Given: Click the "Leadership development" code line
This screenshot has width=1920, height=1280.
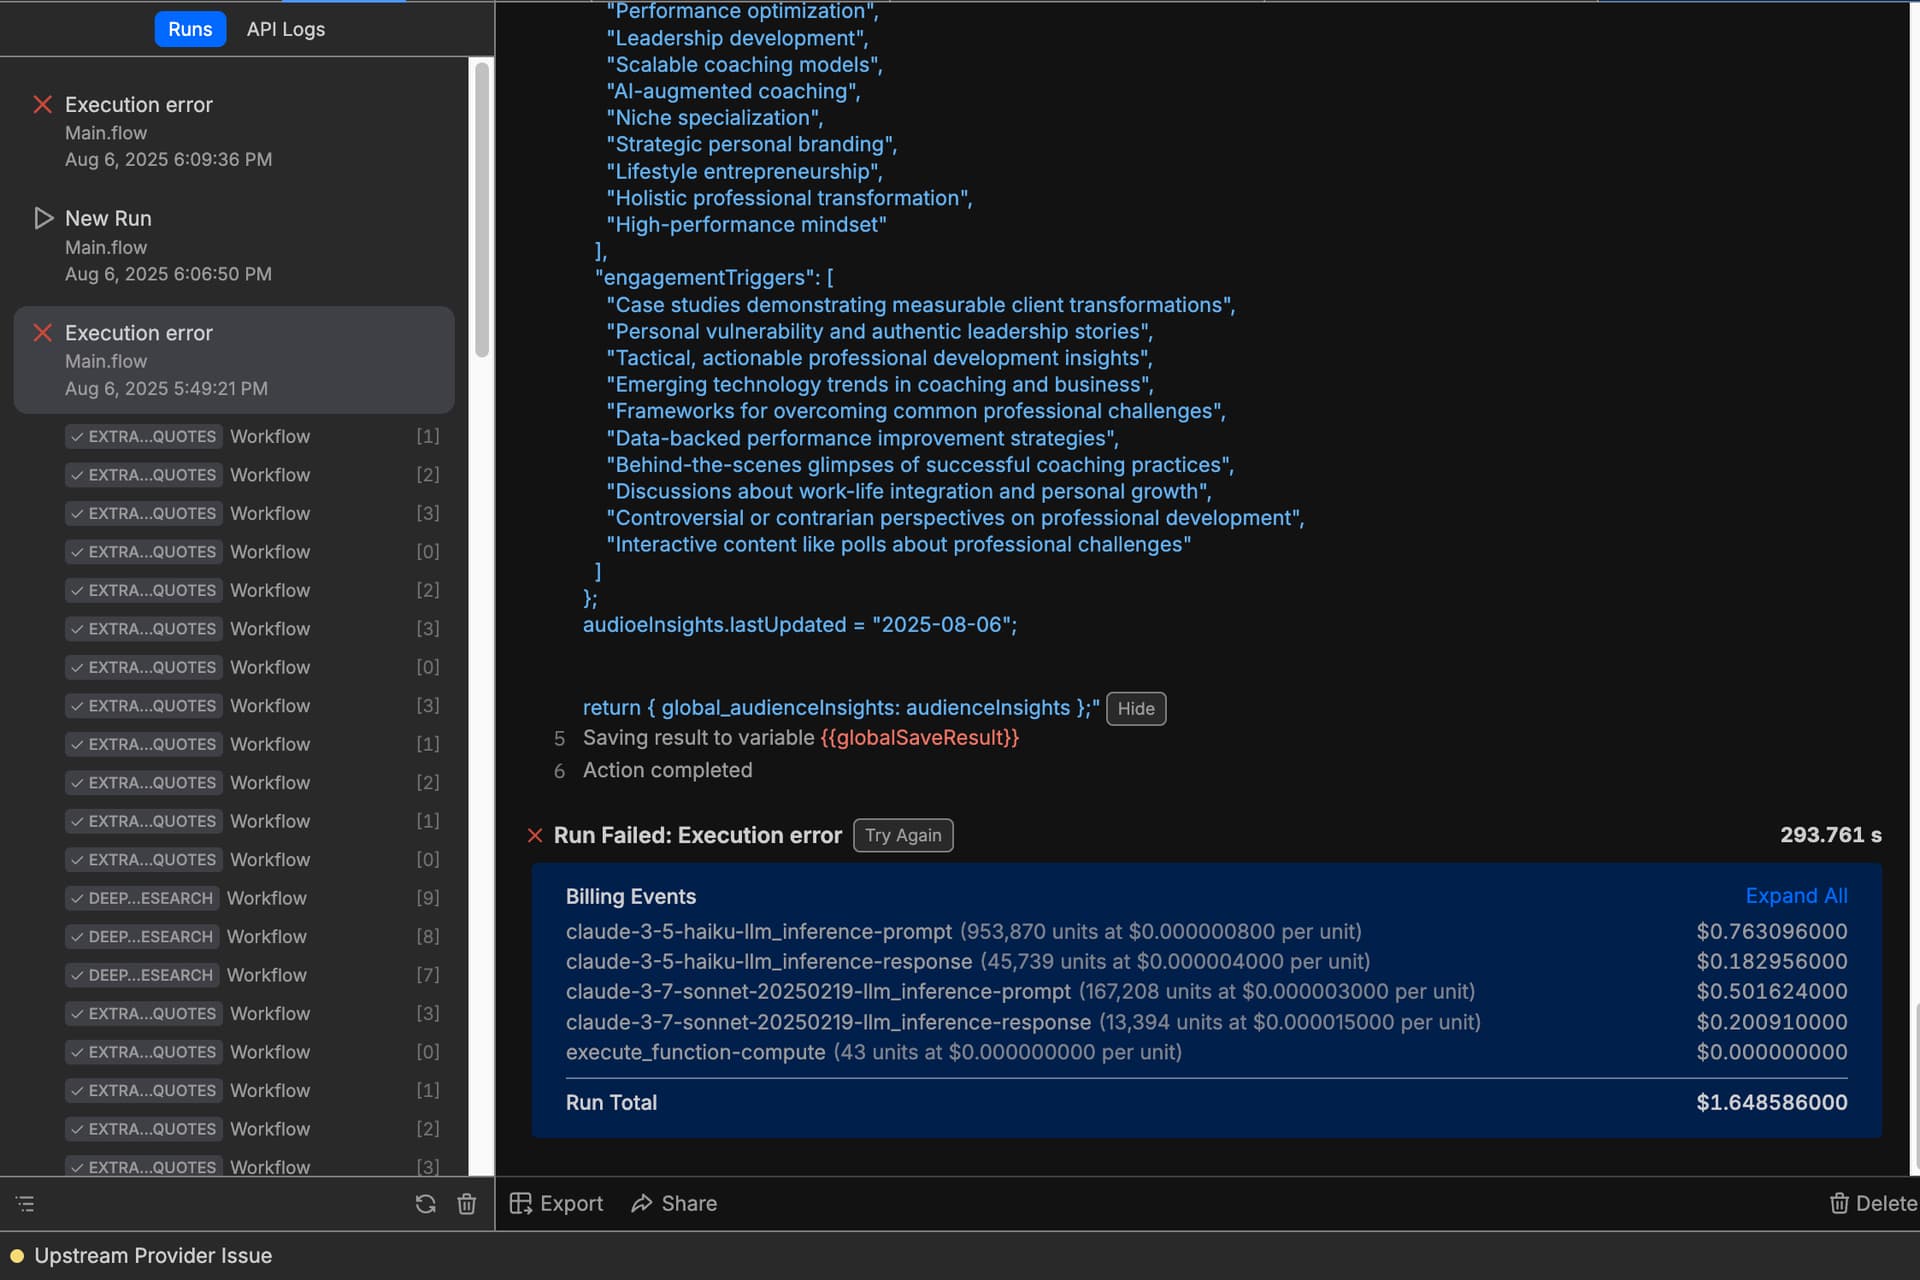Looking at the screenshot, I should click(x=737, y=38).
